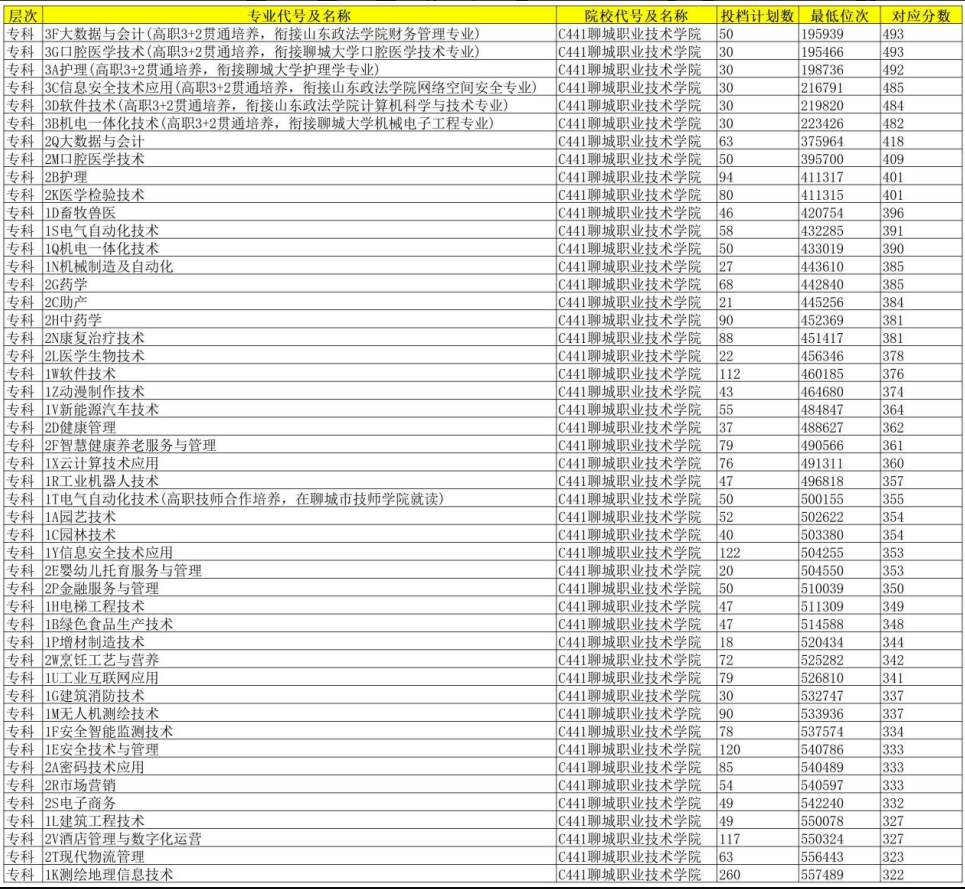
Task: Click the 1U工业互联网应用 cell
Action: [x=299, y=676]
